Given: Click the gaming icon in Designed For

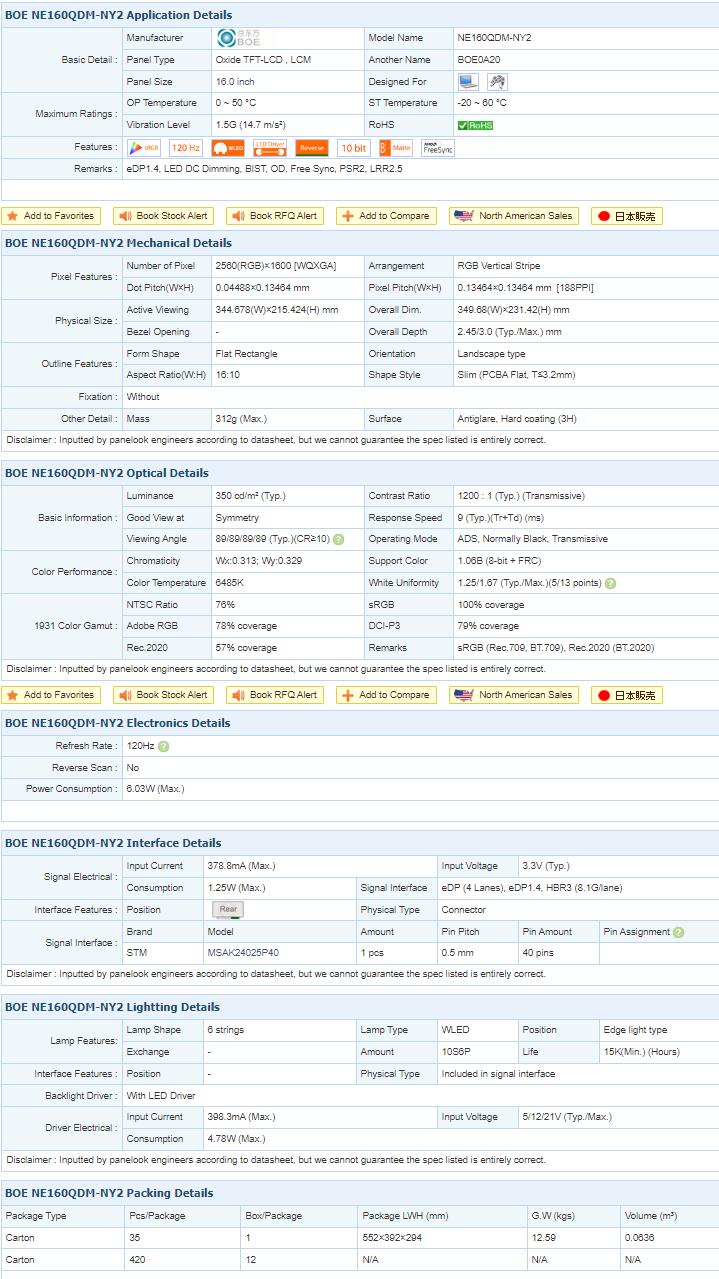Looking at the screenshot, I should click(497, 82).
